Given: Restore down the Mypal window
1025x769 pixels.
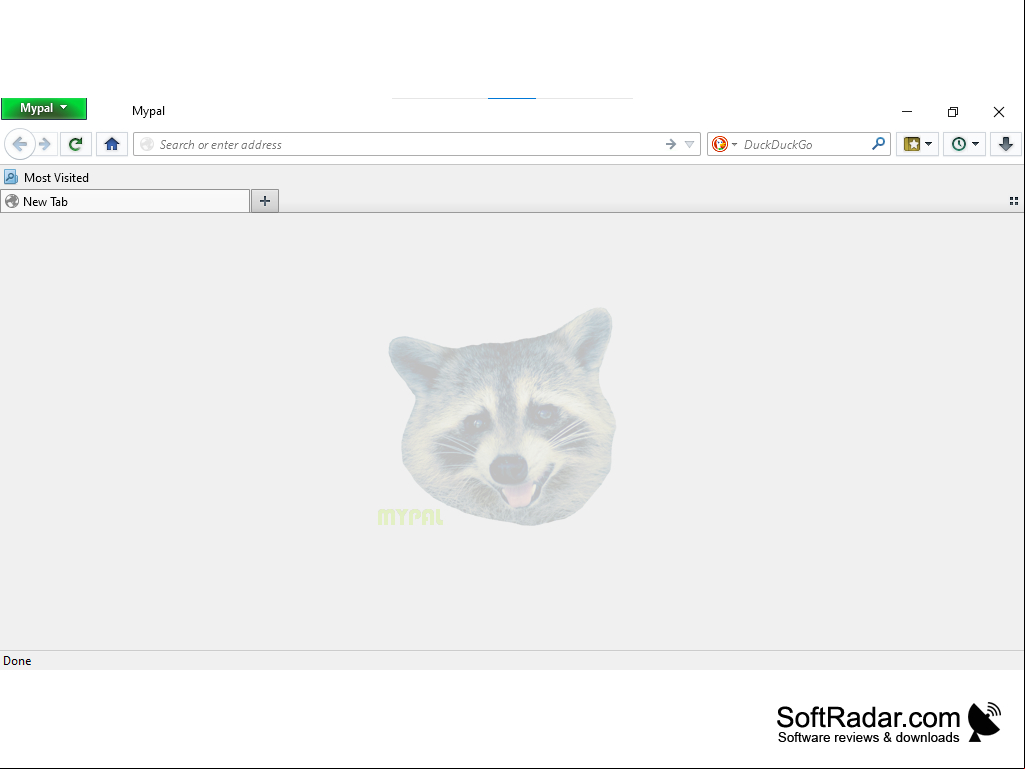Looking at the screenshot, I should pos(953,112).
